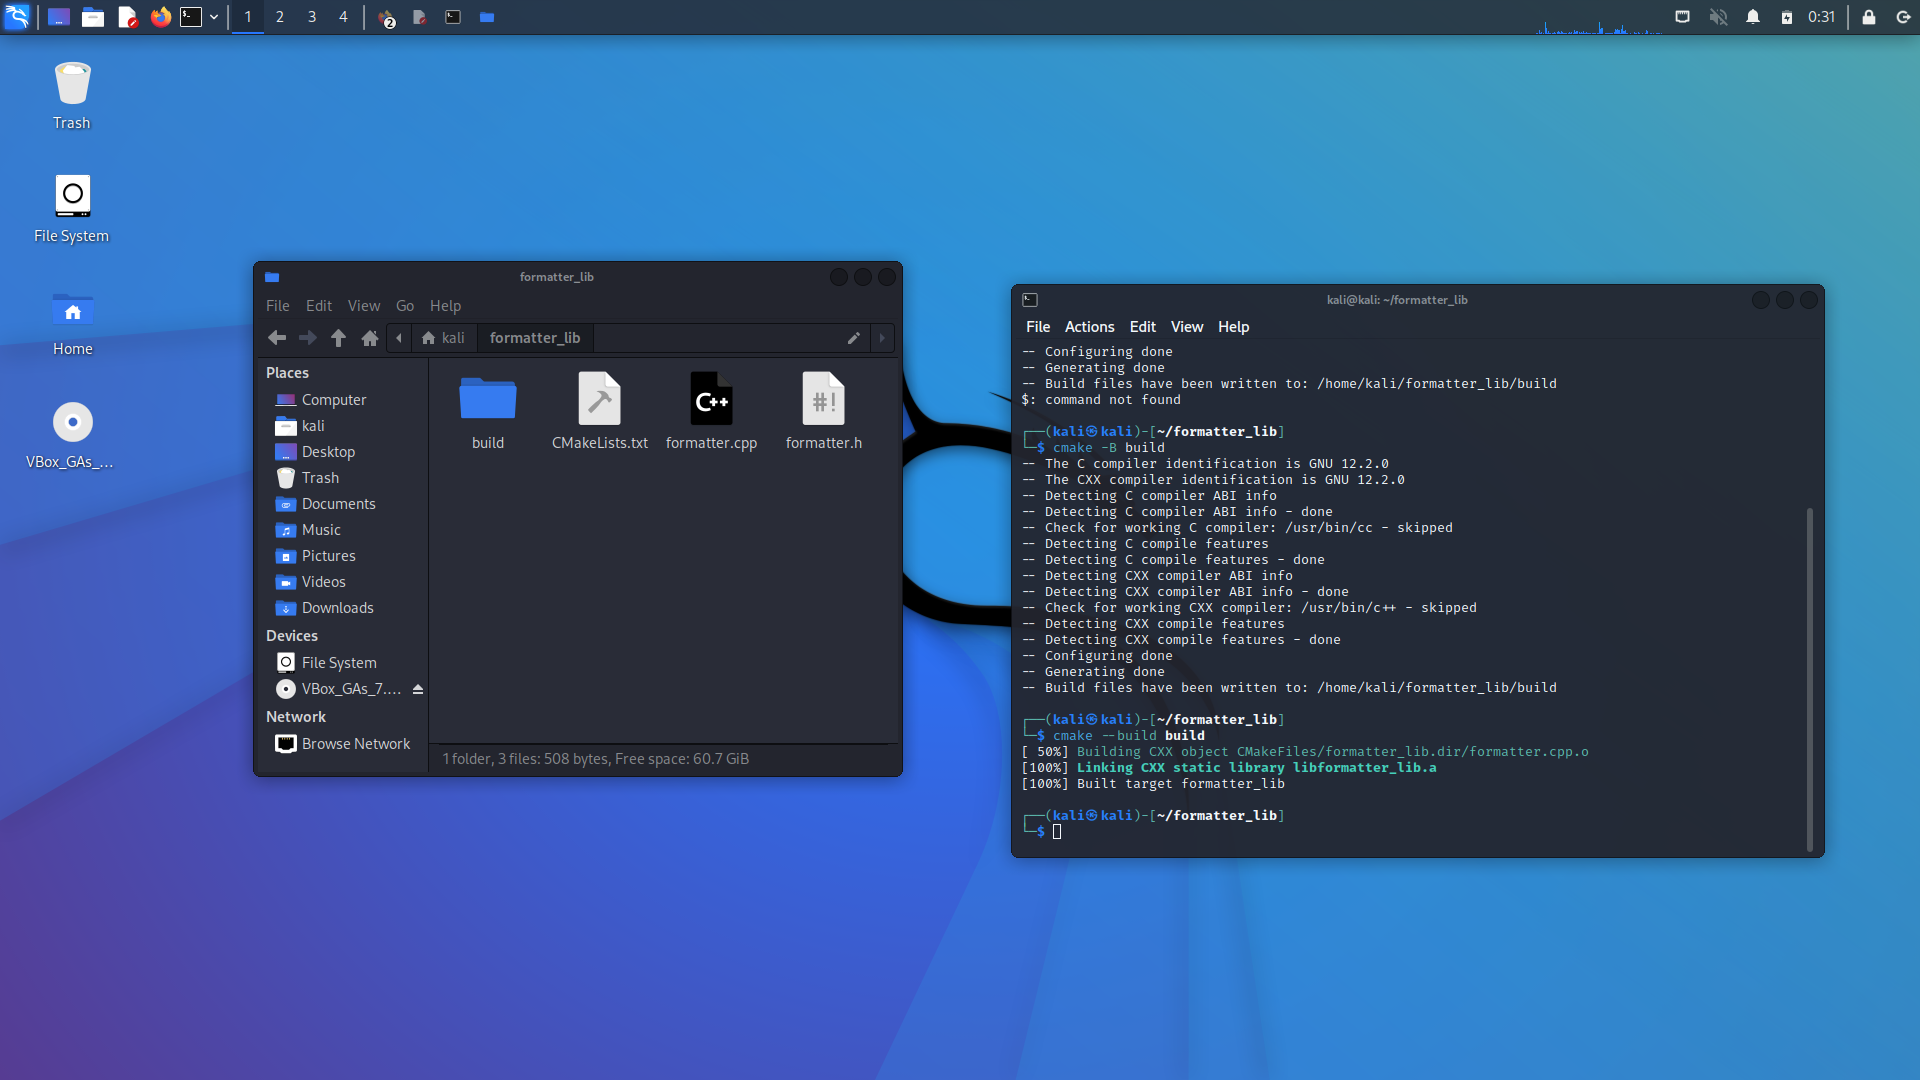Navigate up one directory with the up arrow
Screen dimensions: 1920x1080
coord(338,338)
